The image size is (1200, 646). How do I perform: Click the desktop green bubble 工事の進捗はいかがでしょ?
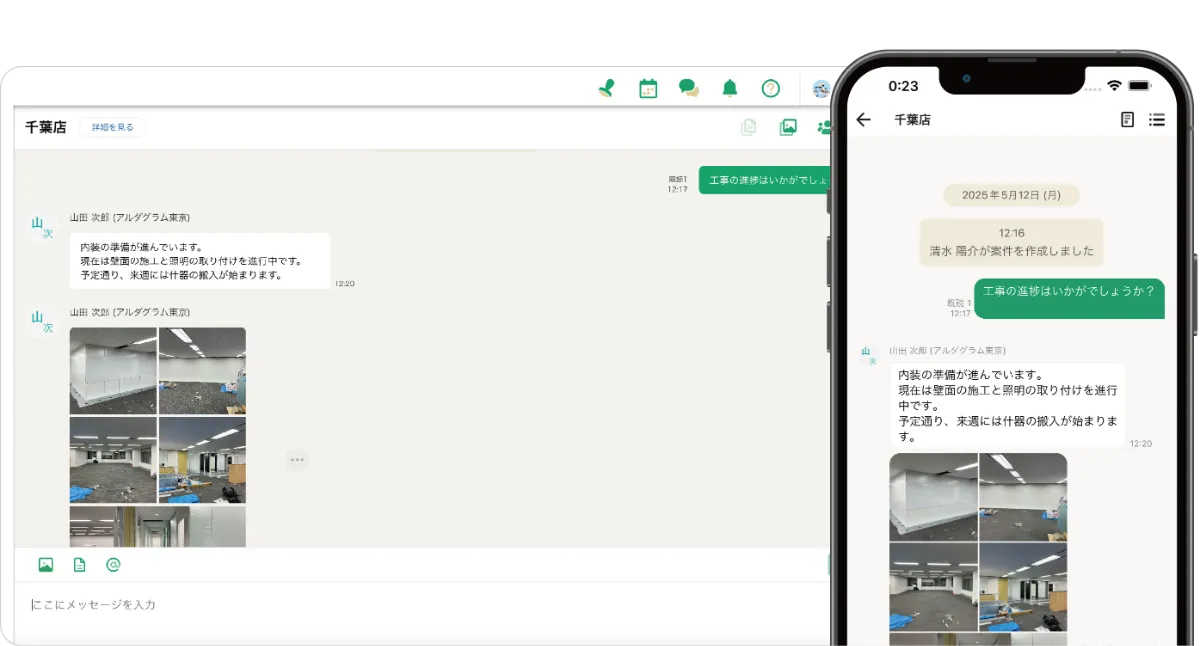pyautogui.click(x=765, y=180)
